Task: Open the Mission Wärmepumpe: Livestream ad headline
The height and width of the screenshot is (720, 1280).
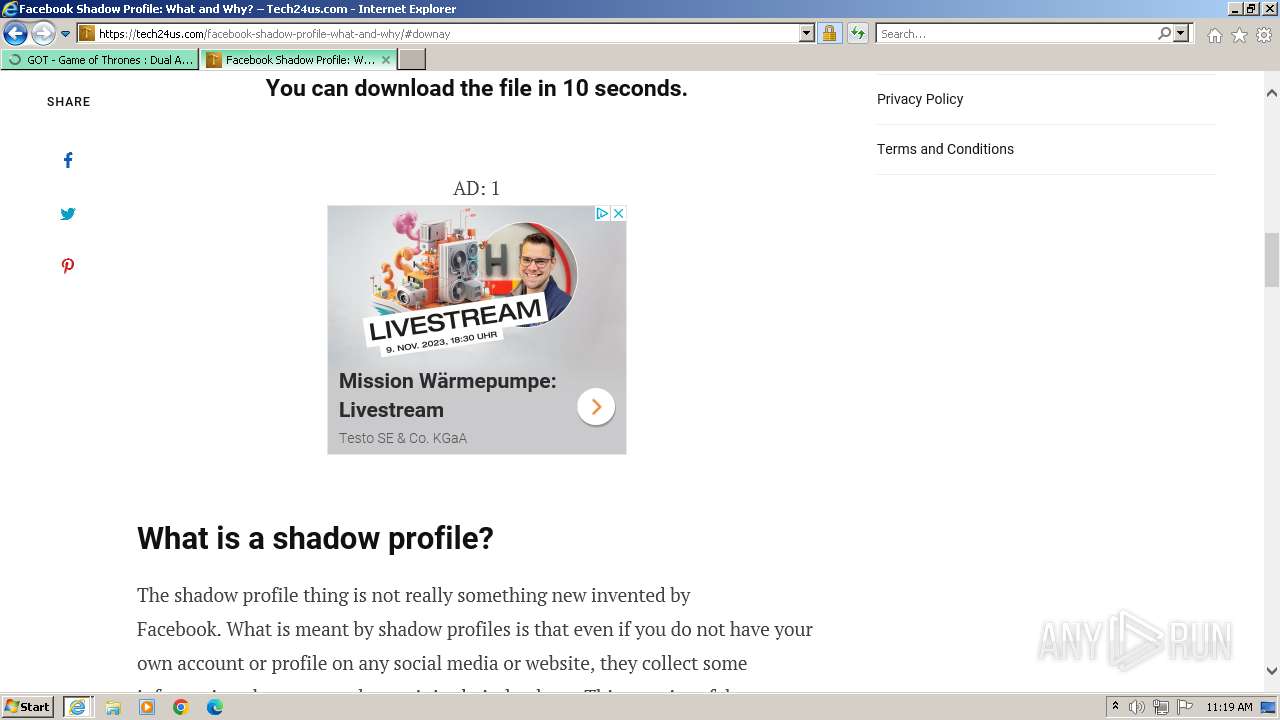Action: 448,395
